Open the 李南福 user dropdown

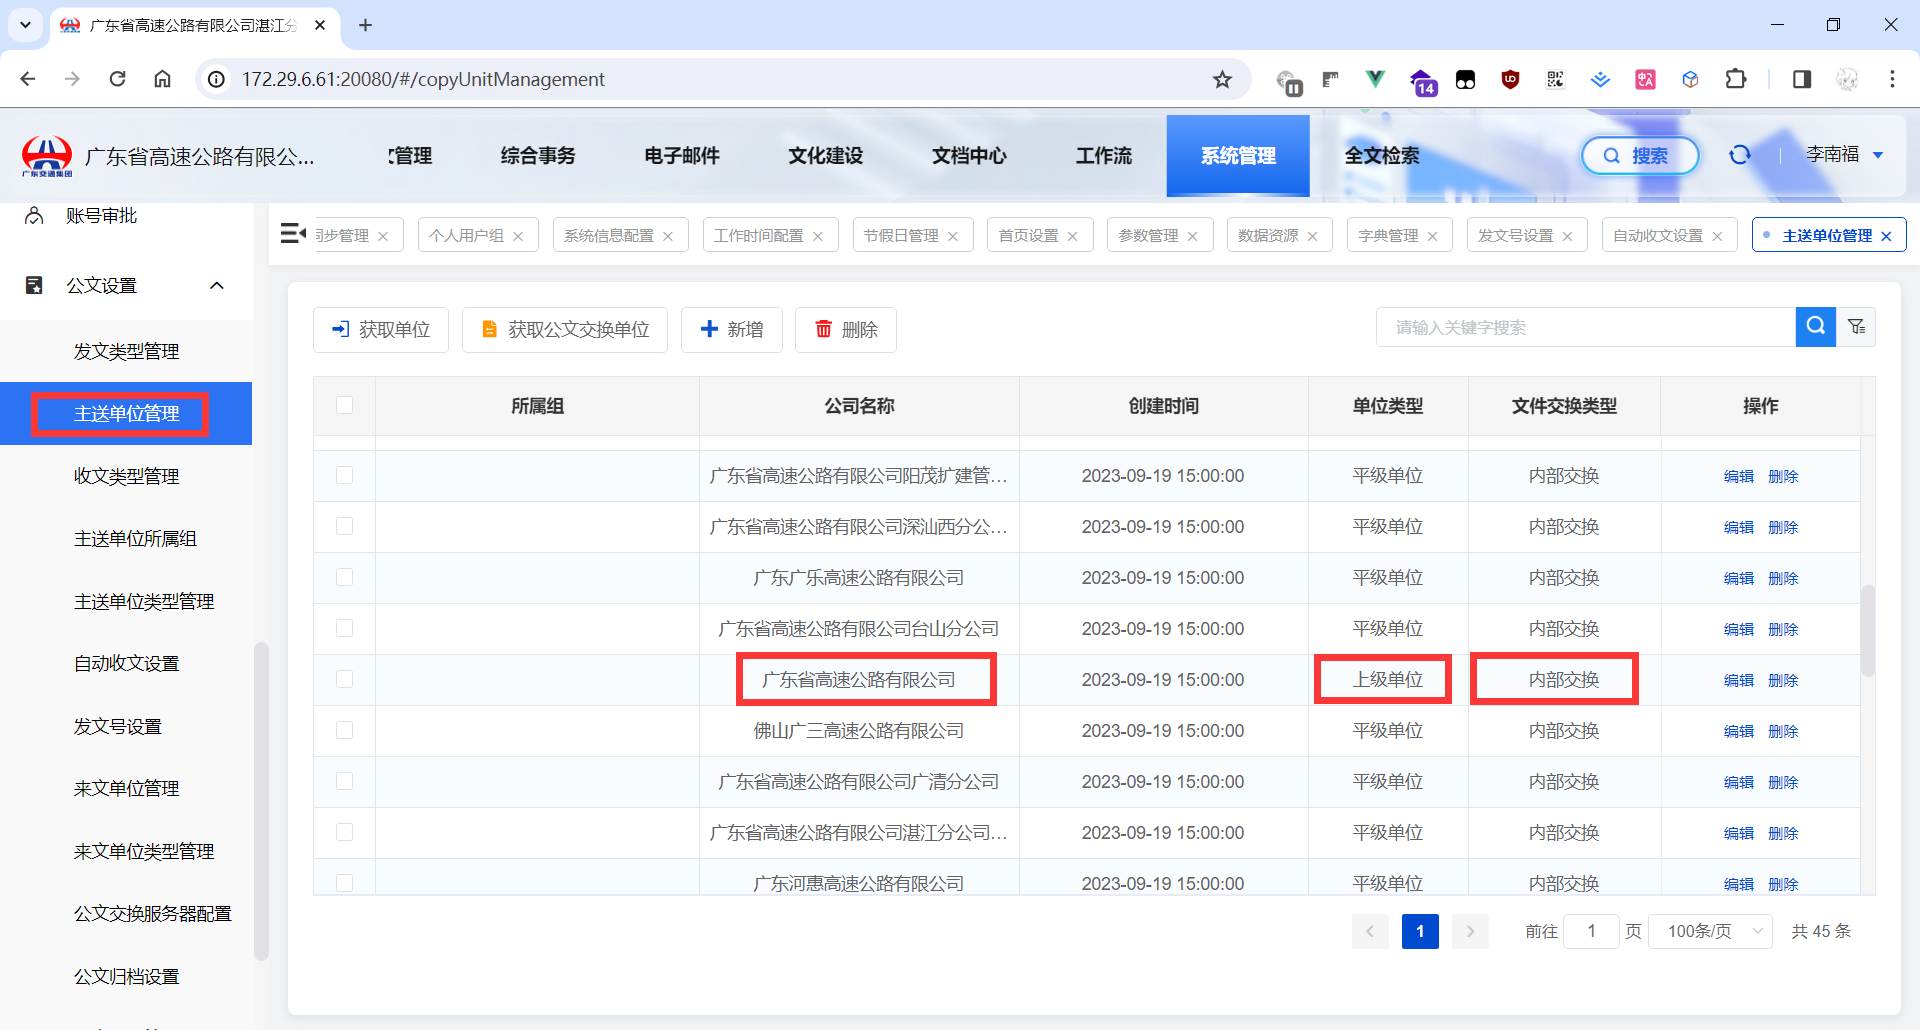[1845, 155]
